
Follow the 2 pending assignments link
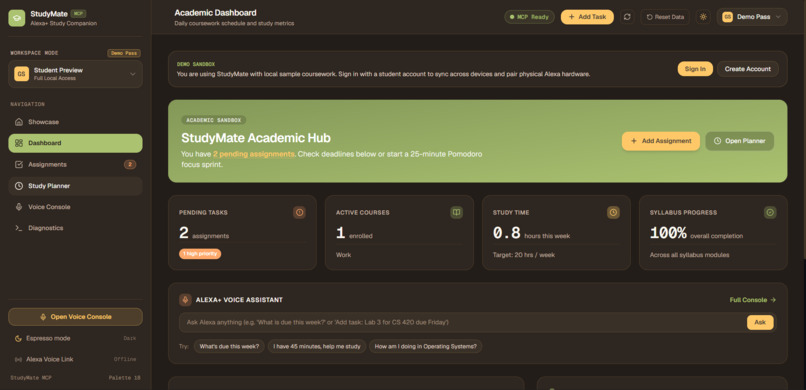point(253,154)
